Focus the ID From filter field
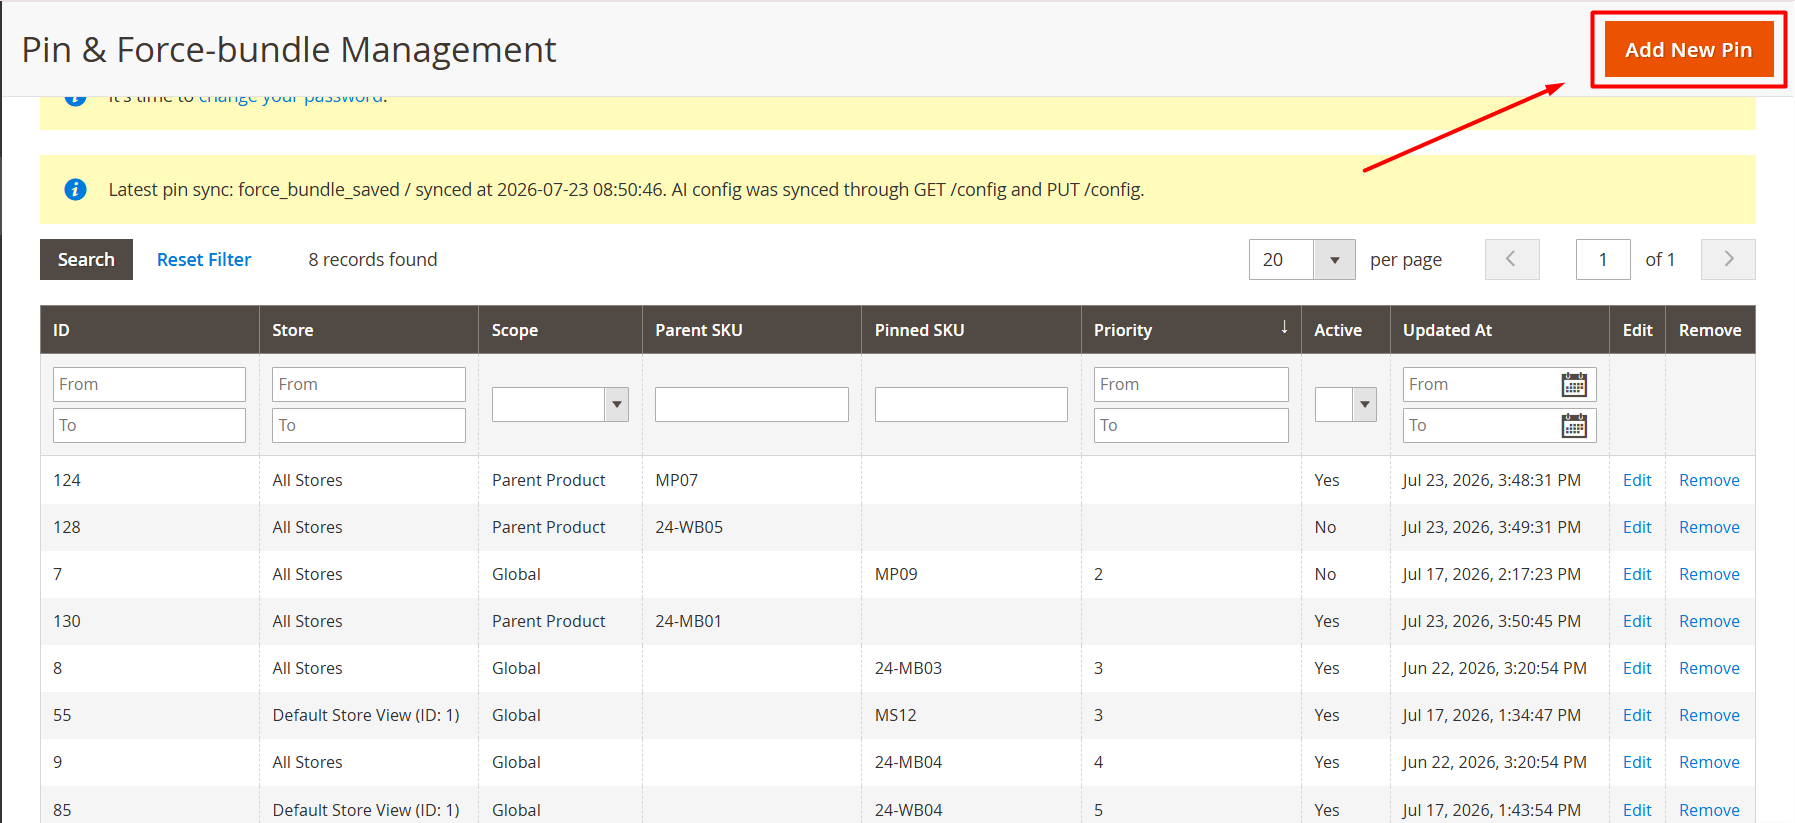The width and height of the screenshot is (1795, 823). pyautogui.click(x=149, y=385)
